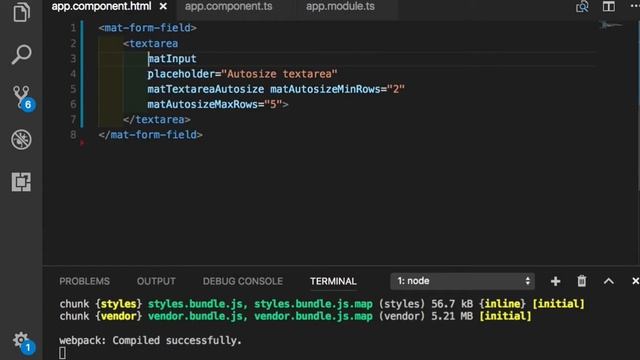Open the Explorer files view
The width and height of the screenshot is (640, 360).
[21, 11]
